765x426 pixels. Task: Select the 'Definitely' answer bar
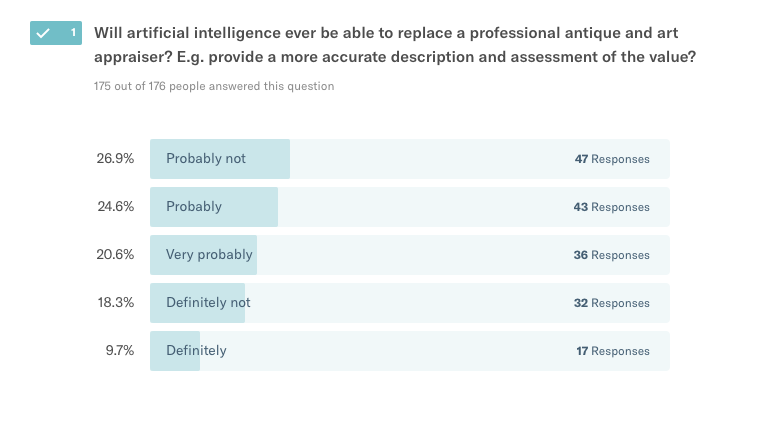(409, 351)
